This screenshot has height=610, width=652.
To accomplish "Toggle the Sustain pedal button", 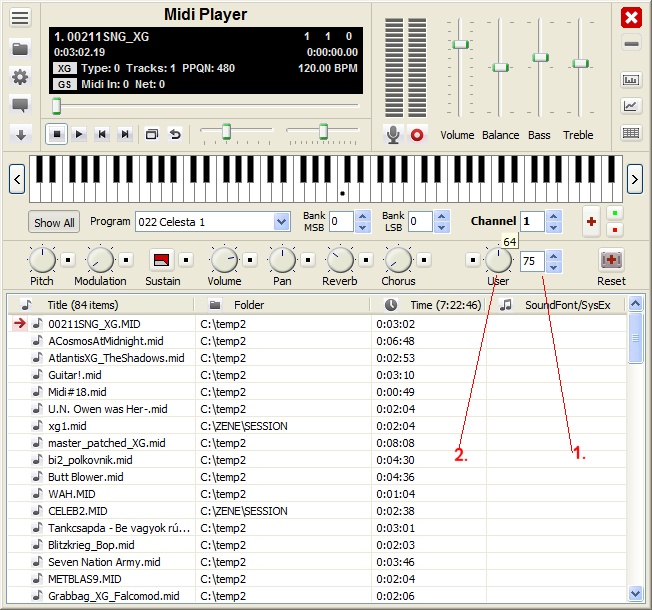I will [161, 260].
